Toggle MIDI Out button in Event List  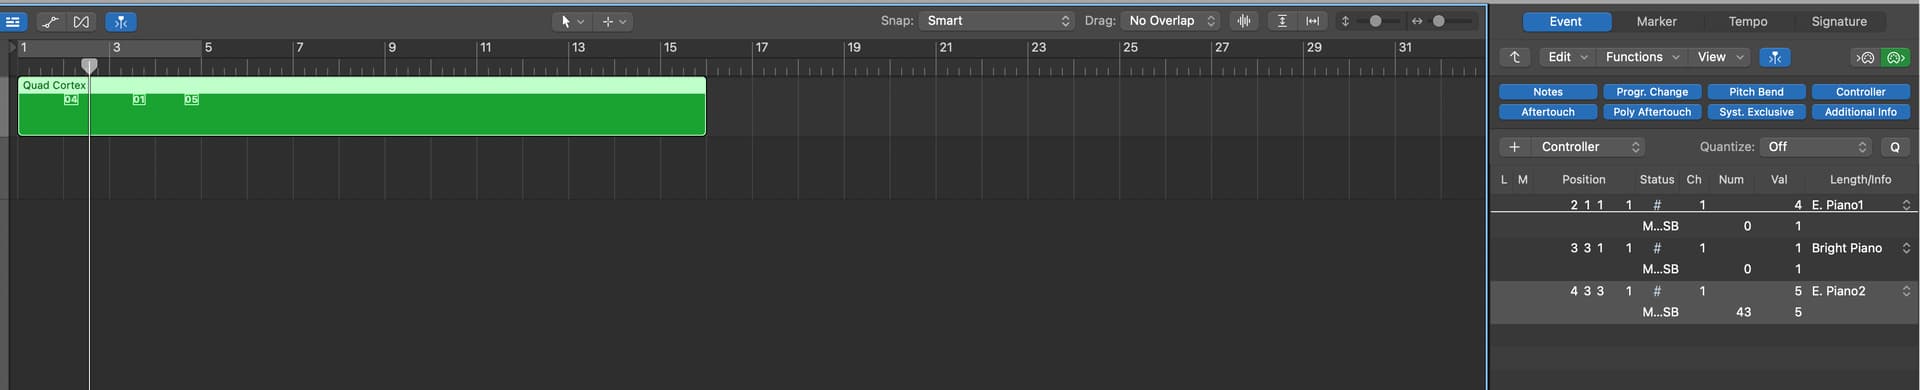1895,57
